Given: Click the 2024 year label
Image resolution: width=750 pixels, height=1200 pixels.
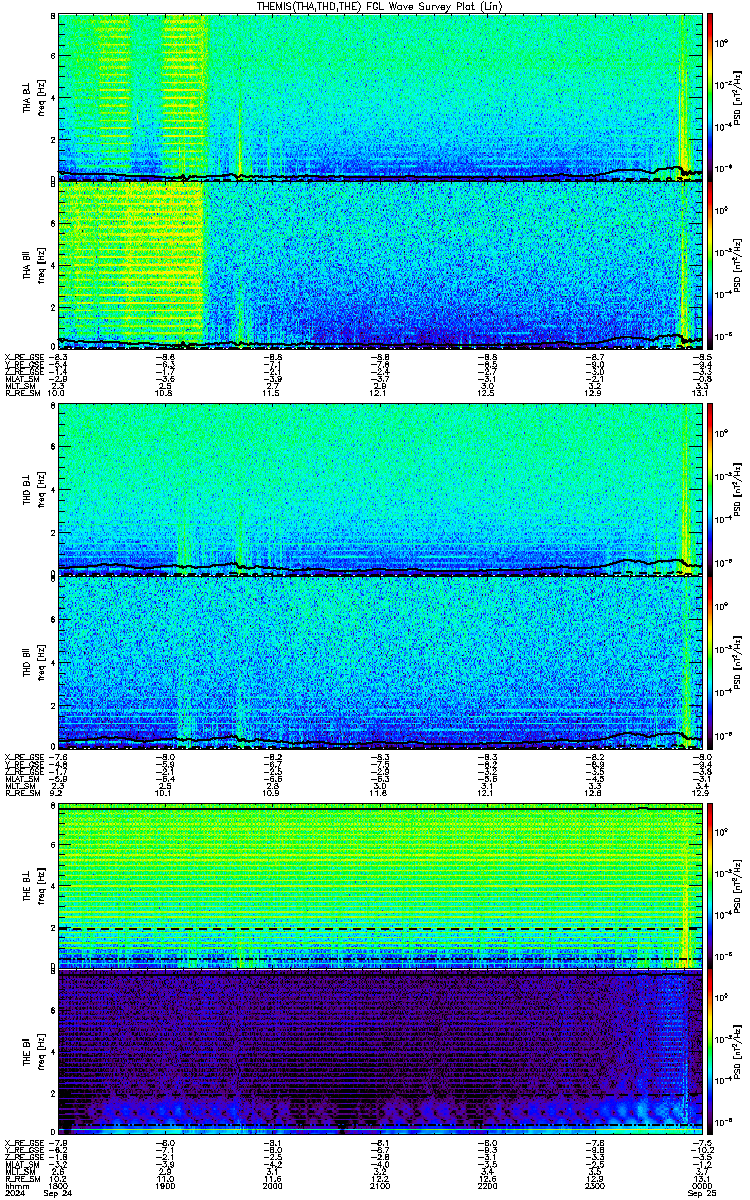Looking at the screenshot, I should click(15, 1194).
